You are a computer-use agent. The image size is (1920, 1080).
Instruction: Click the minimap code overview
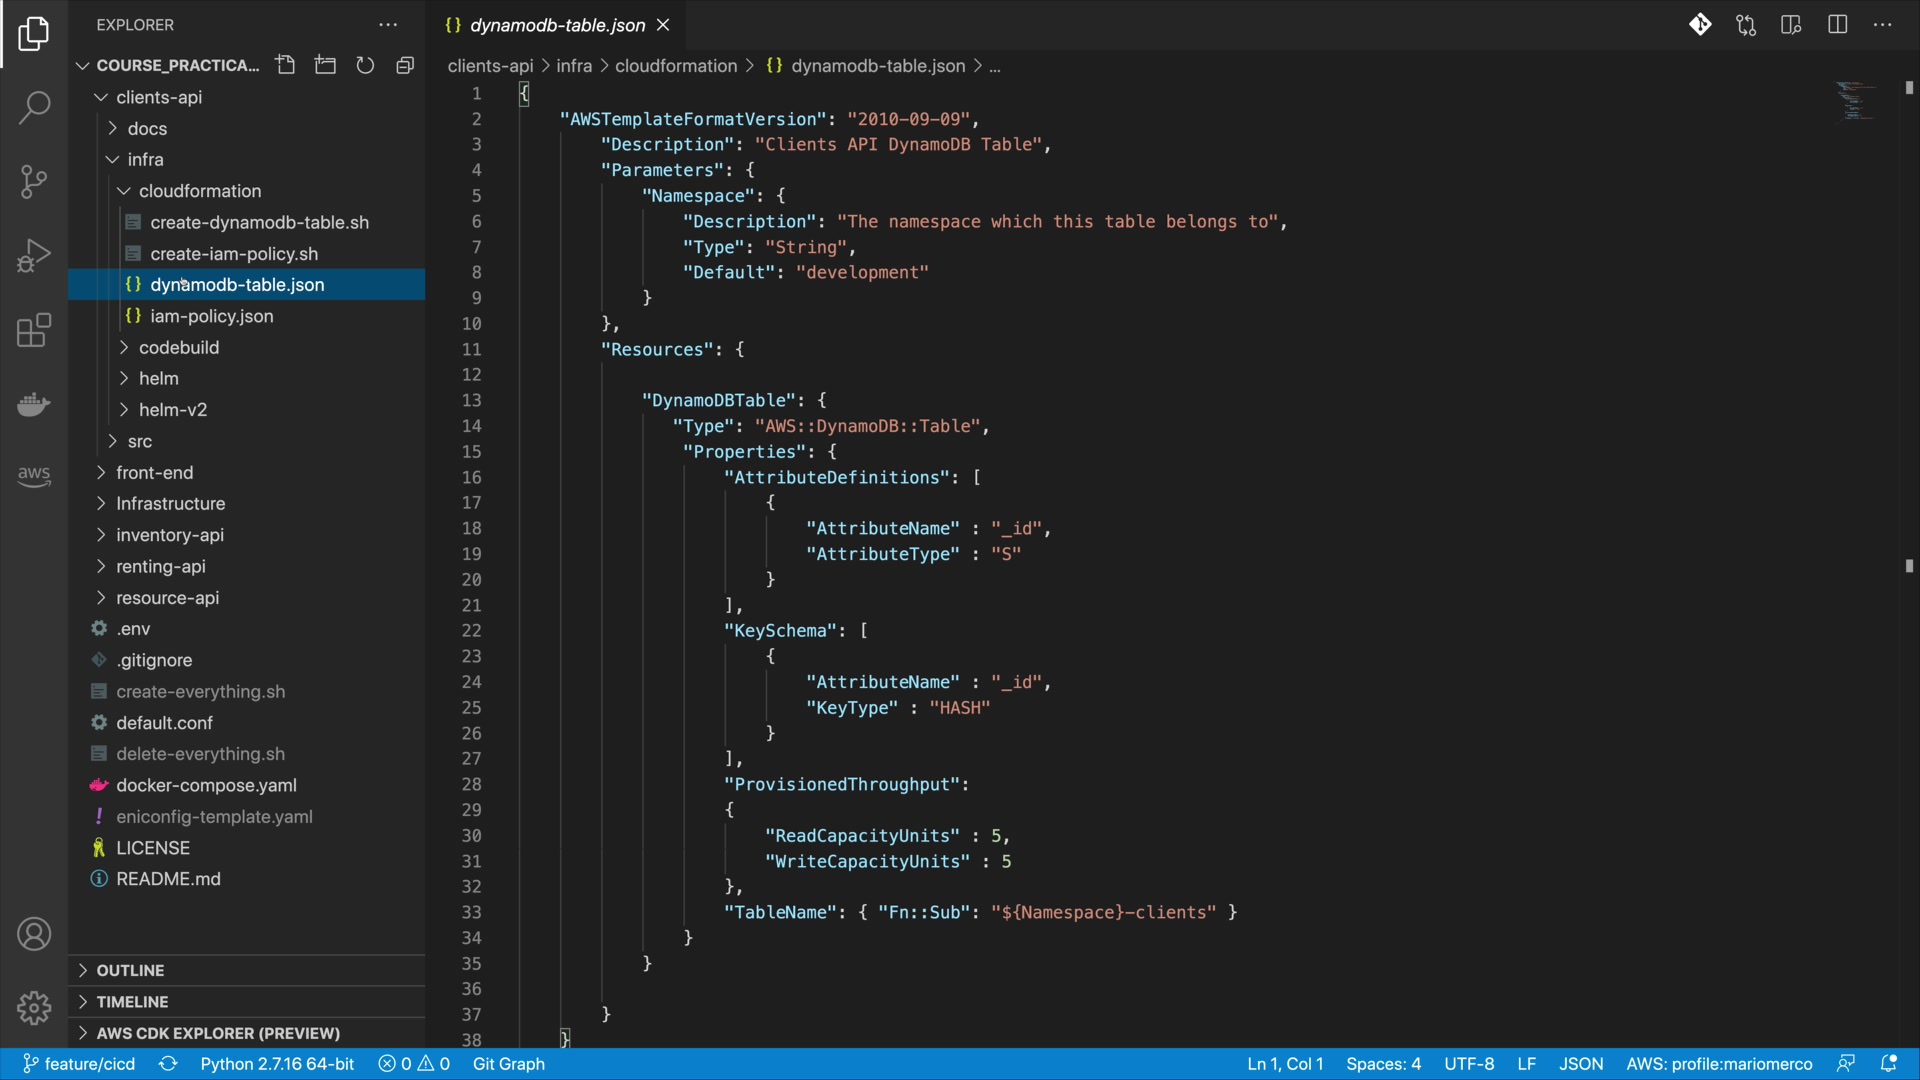coord(1856,100)
